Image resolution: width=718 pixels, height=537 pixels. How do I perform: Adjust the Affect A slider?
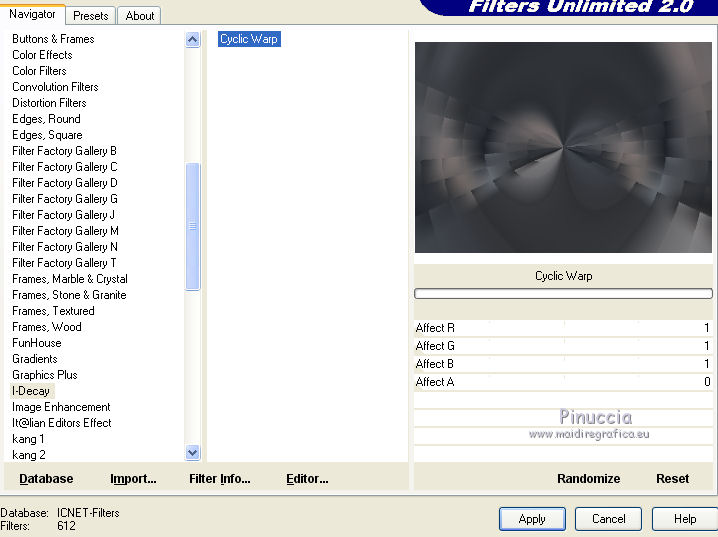563,382
